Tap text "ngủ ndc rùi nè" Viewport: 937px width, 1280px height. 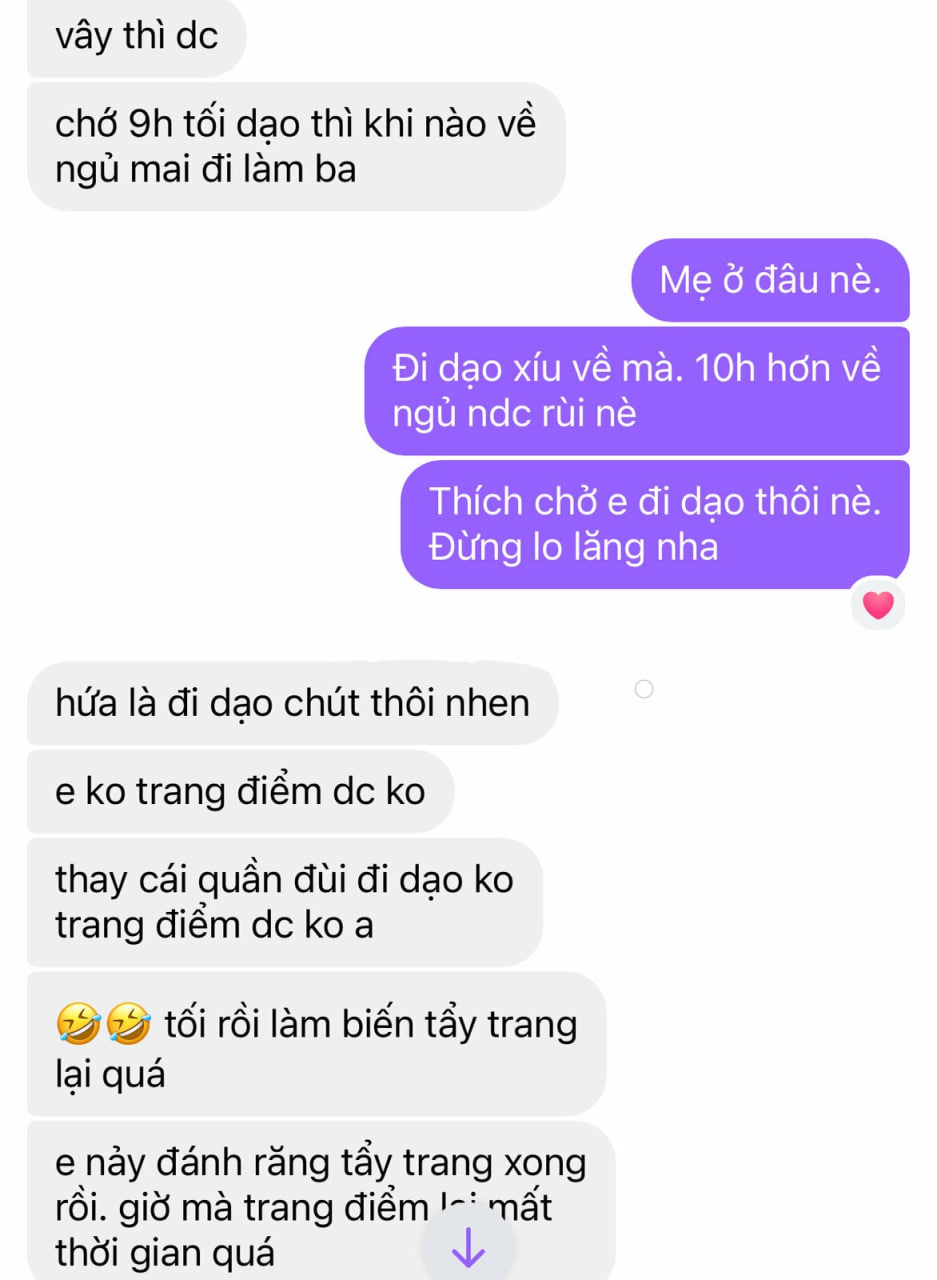click(514, 413)
